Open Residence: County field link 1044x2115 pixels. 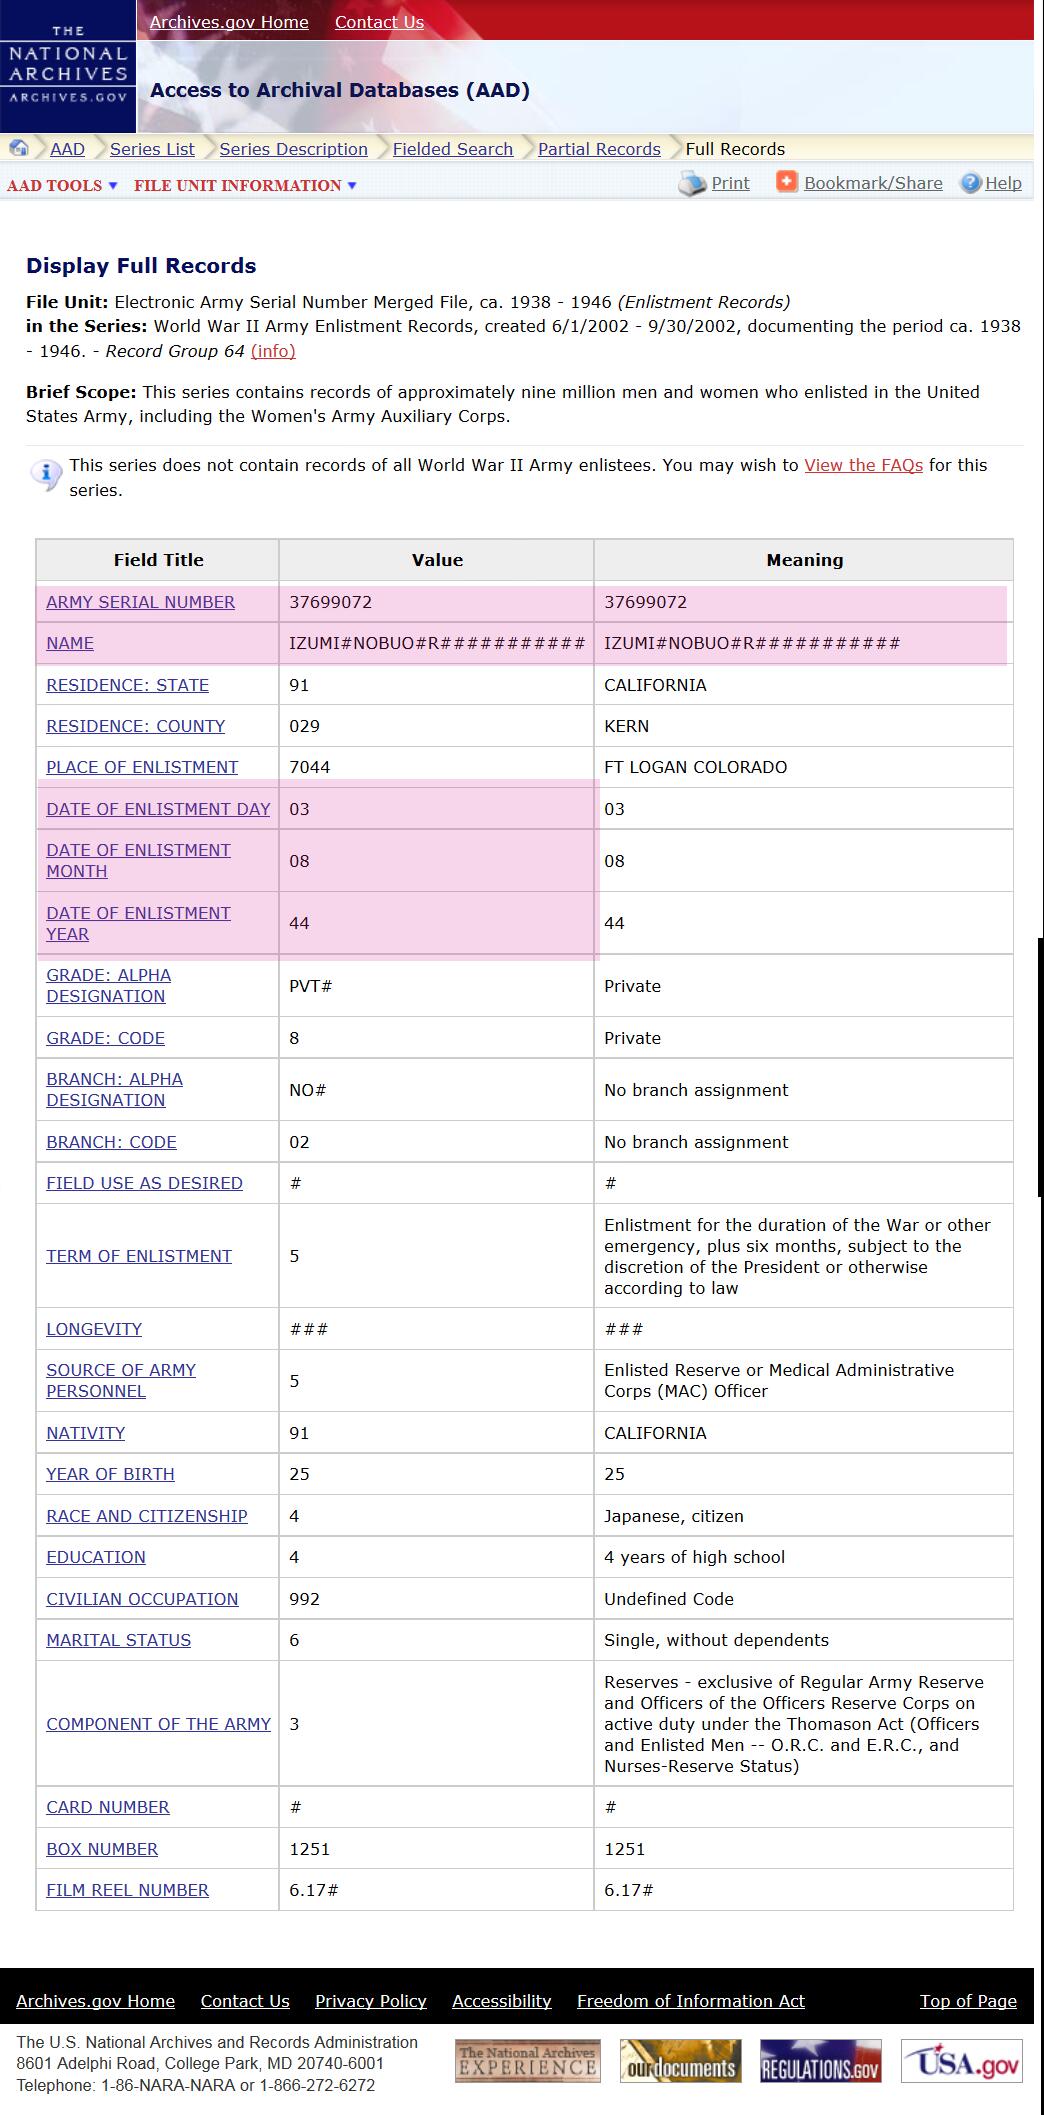[136, 726]
